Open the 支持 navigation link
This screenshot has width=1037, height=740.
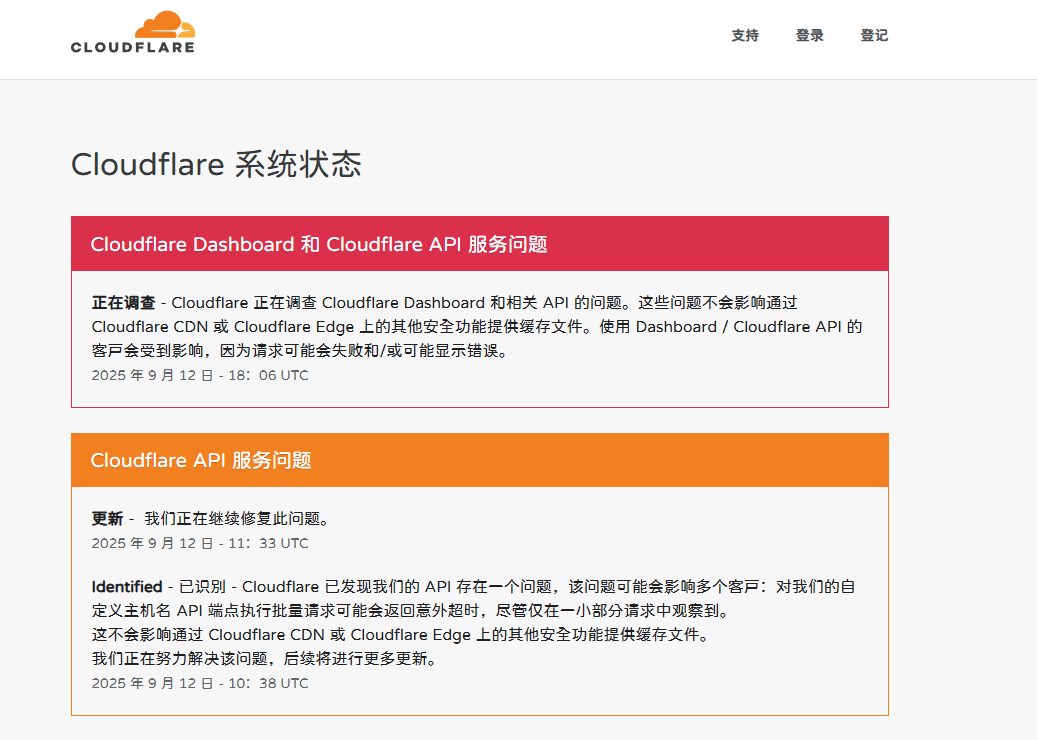tap(745, 36)
